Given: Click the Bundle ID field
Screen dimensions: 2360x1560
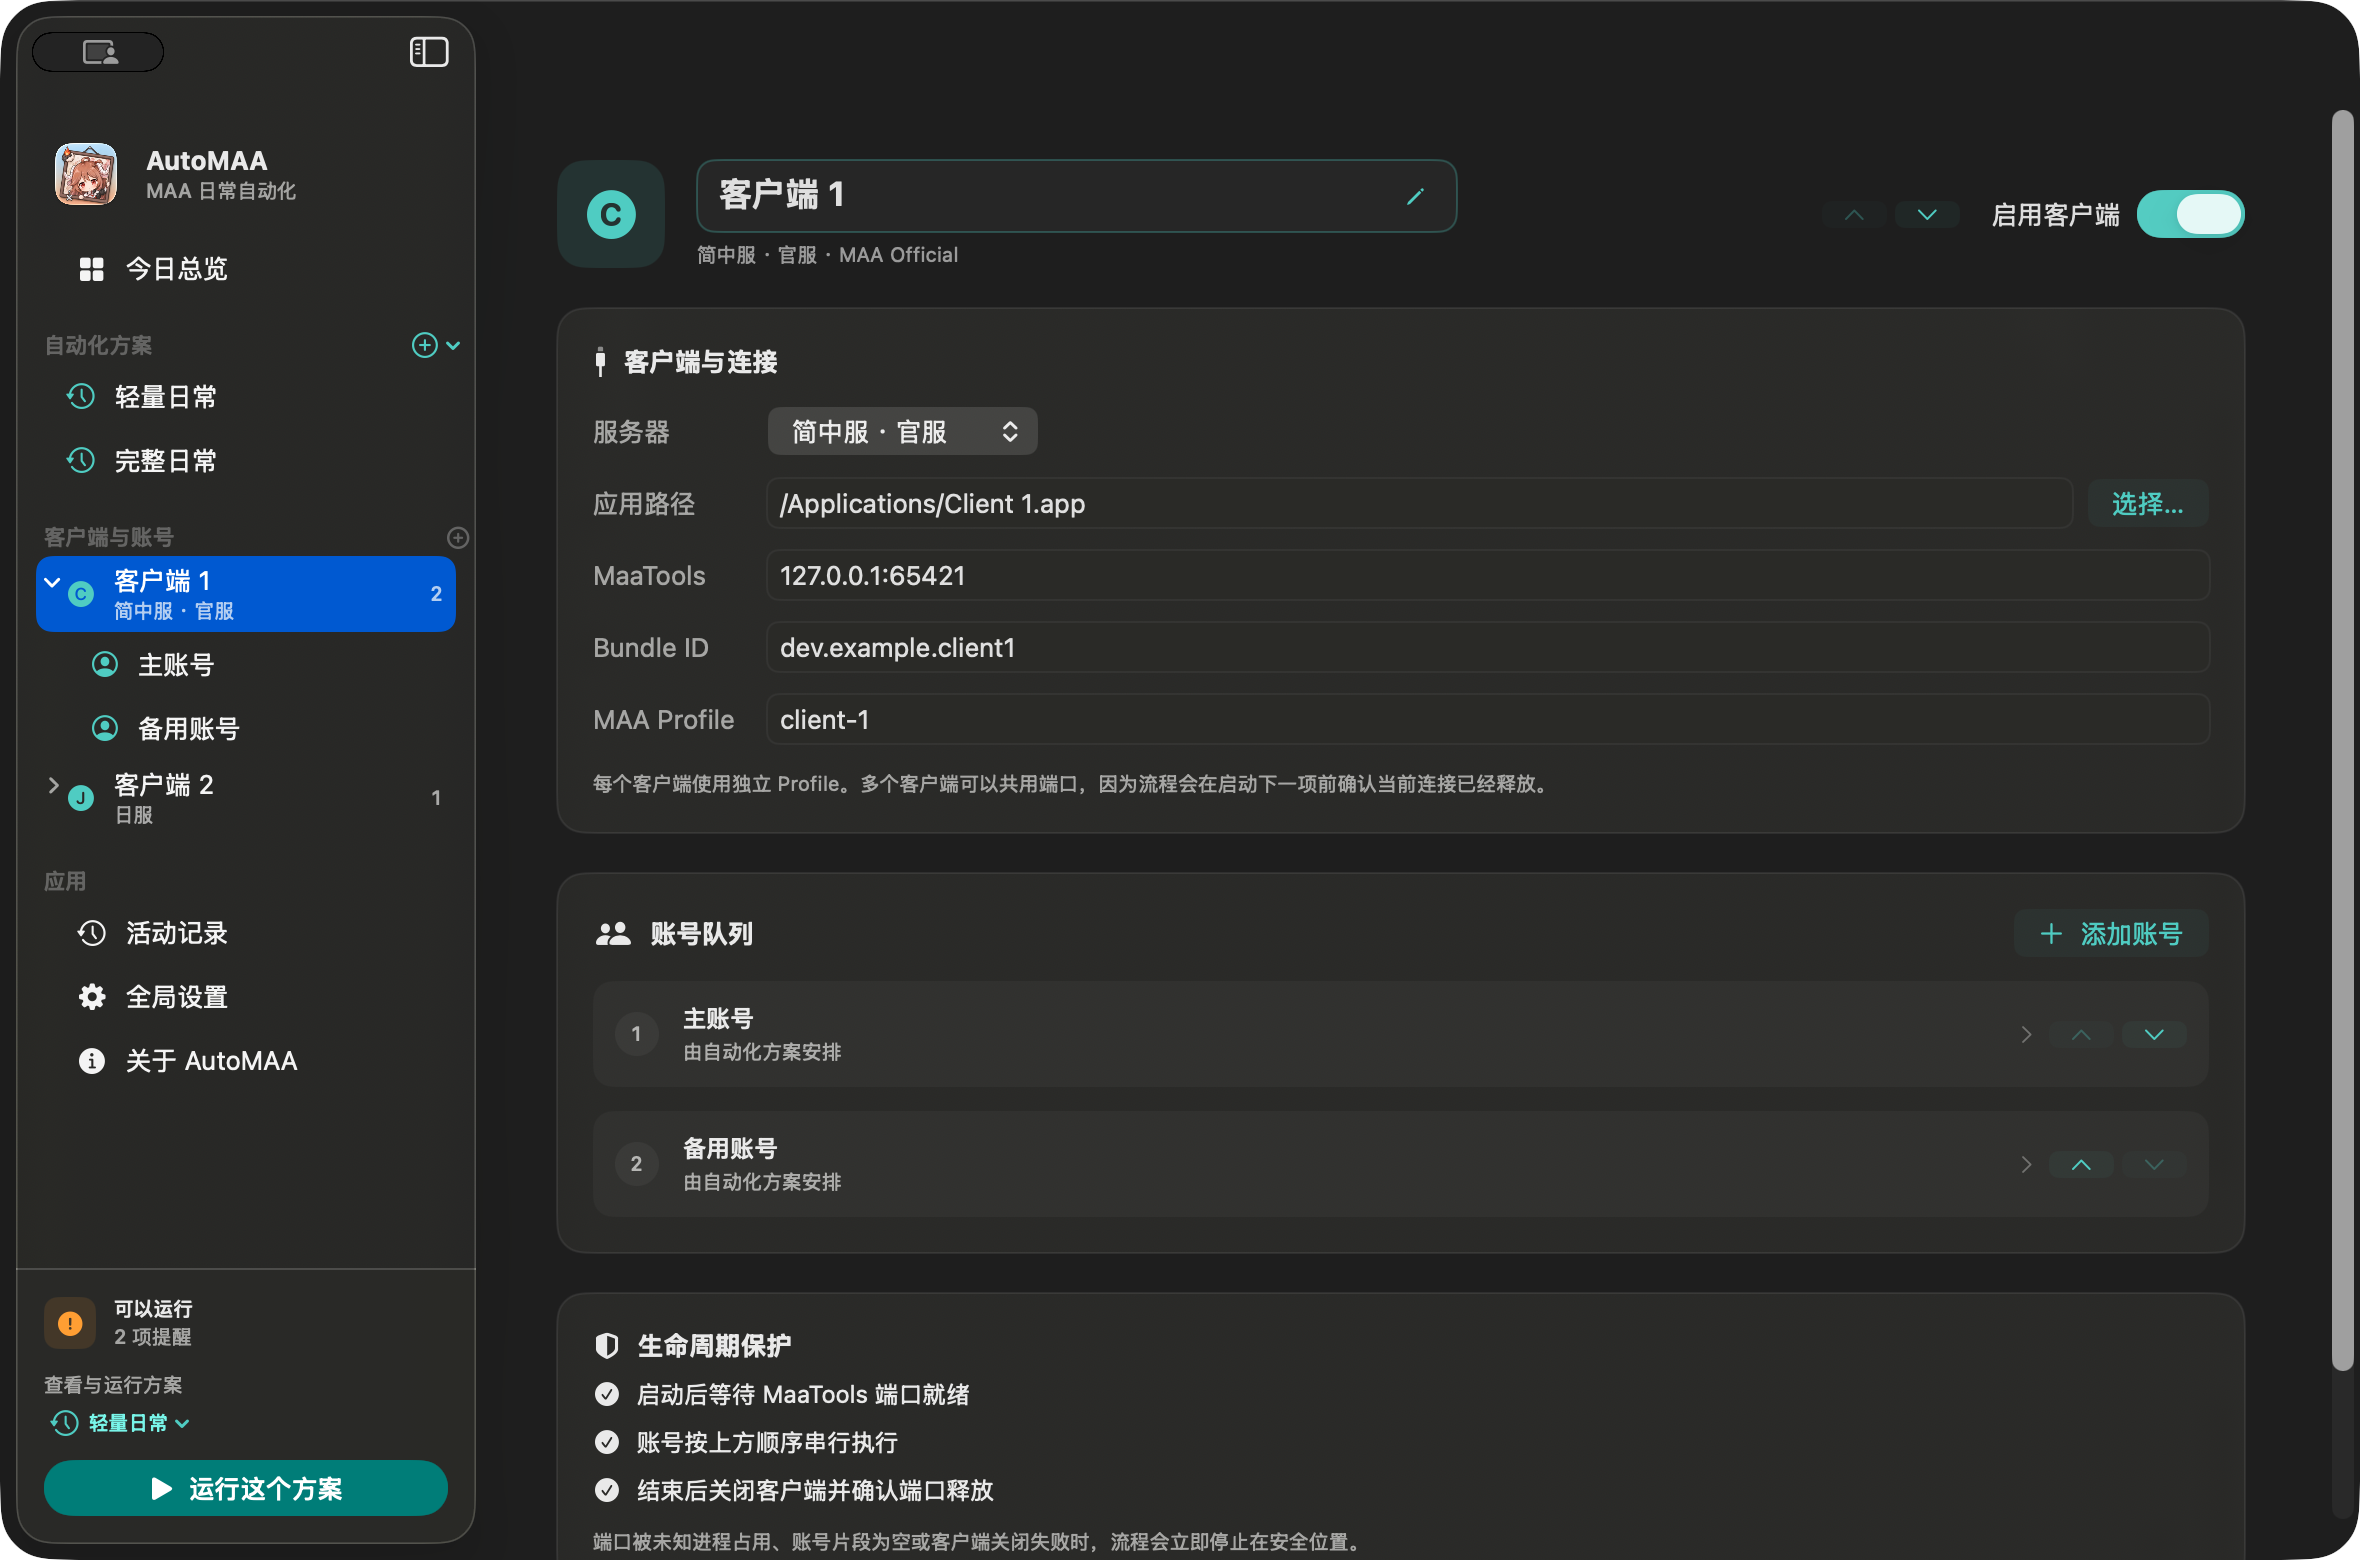Looking at the screenshot, I should (1487, 648).
